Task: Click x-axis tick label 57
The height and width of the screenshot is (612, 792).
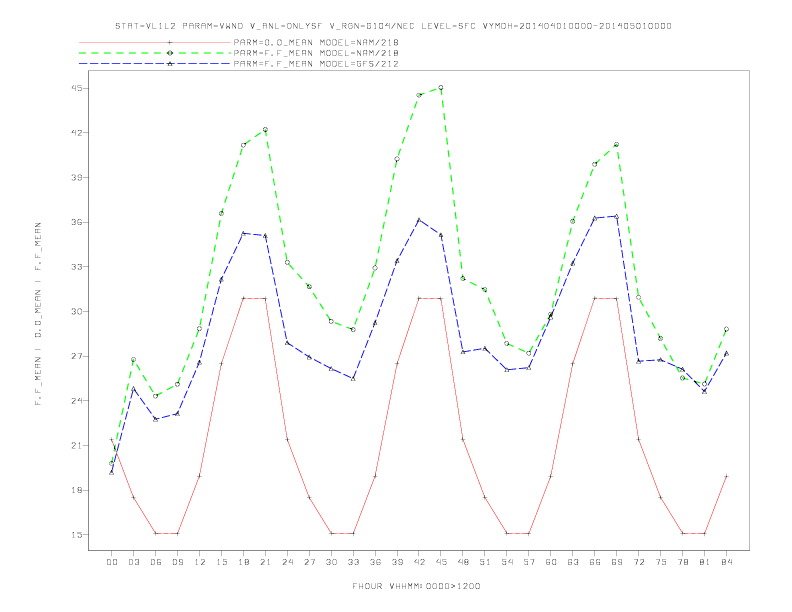Action: click(529, 562)
